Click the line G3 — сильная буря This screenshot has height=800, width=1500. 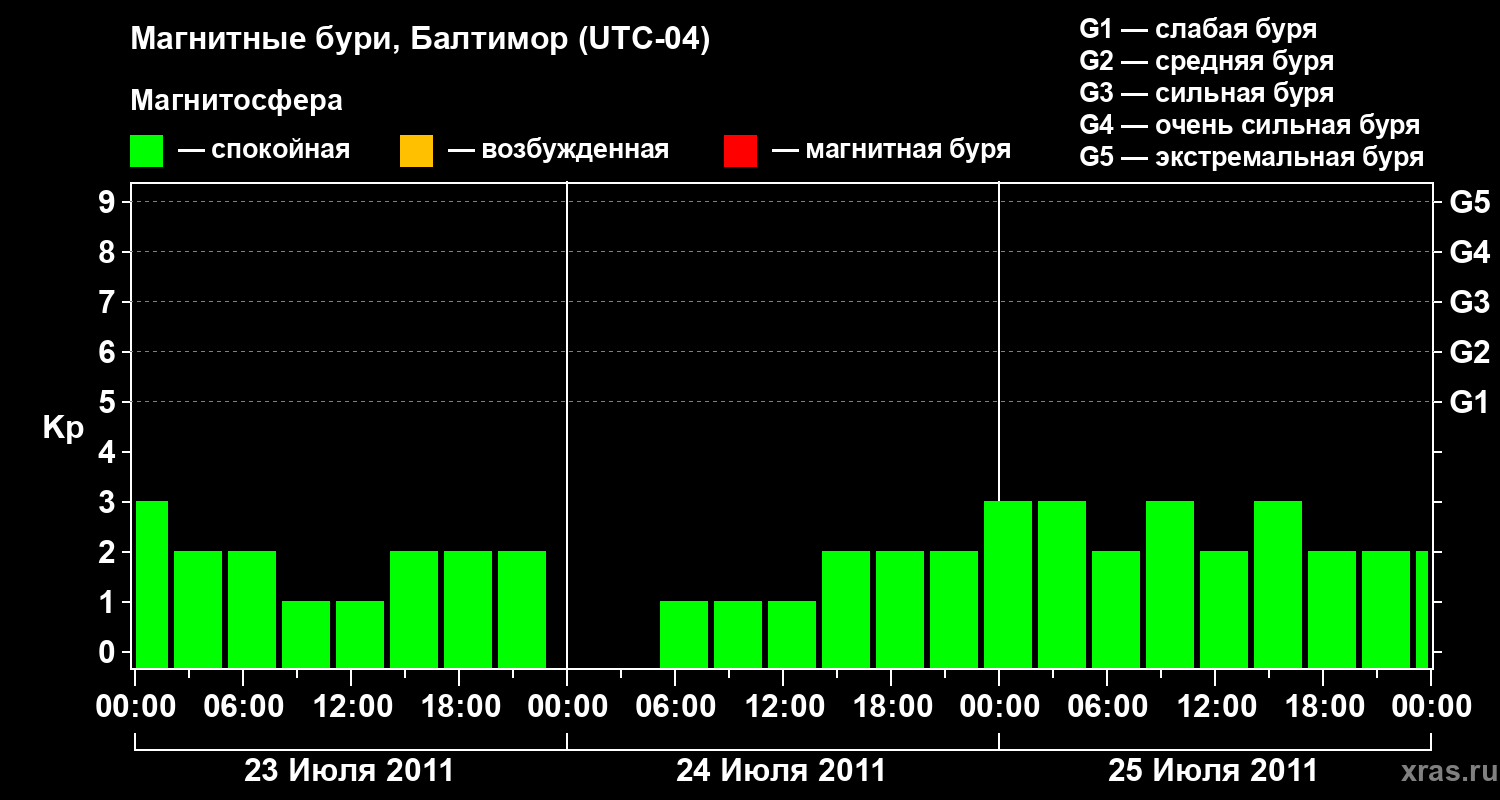point(1206,93)
